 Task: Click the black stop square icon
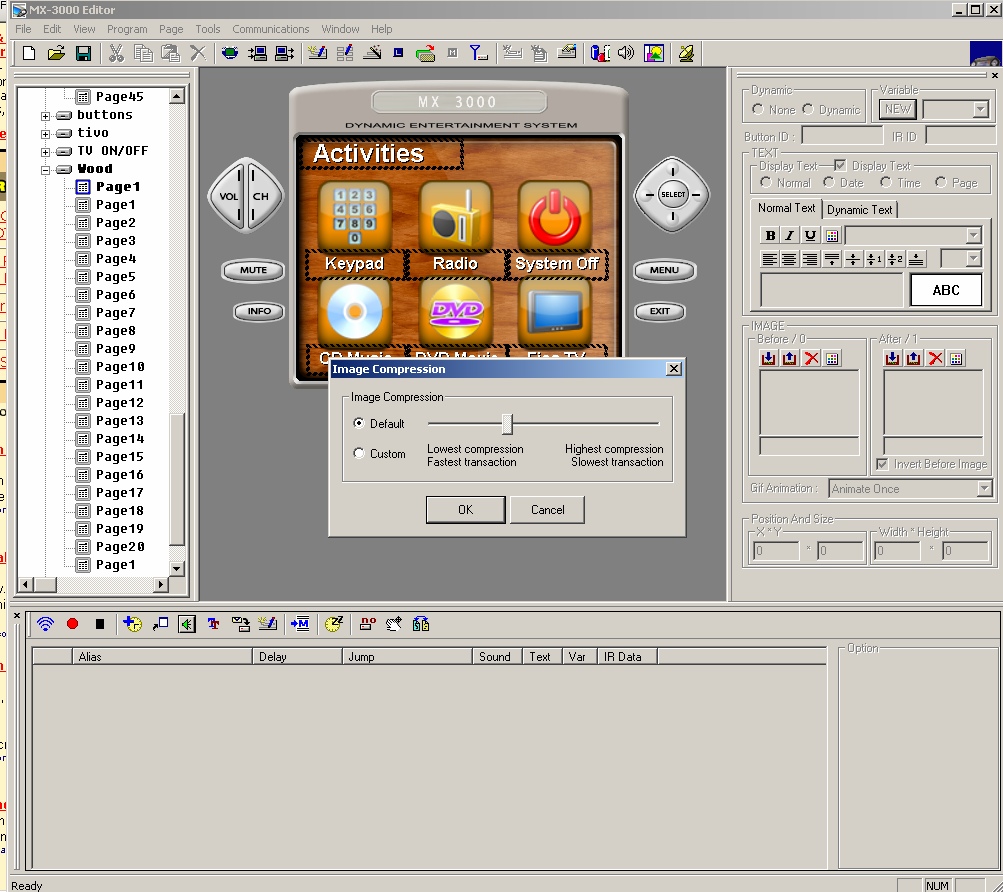(100, 624)
